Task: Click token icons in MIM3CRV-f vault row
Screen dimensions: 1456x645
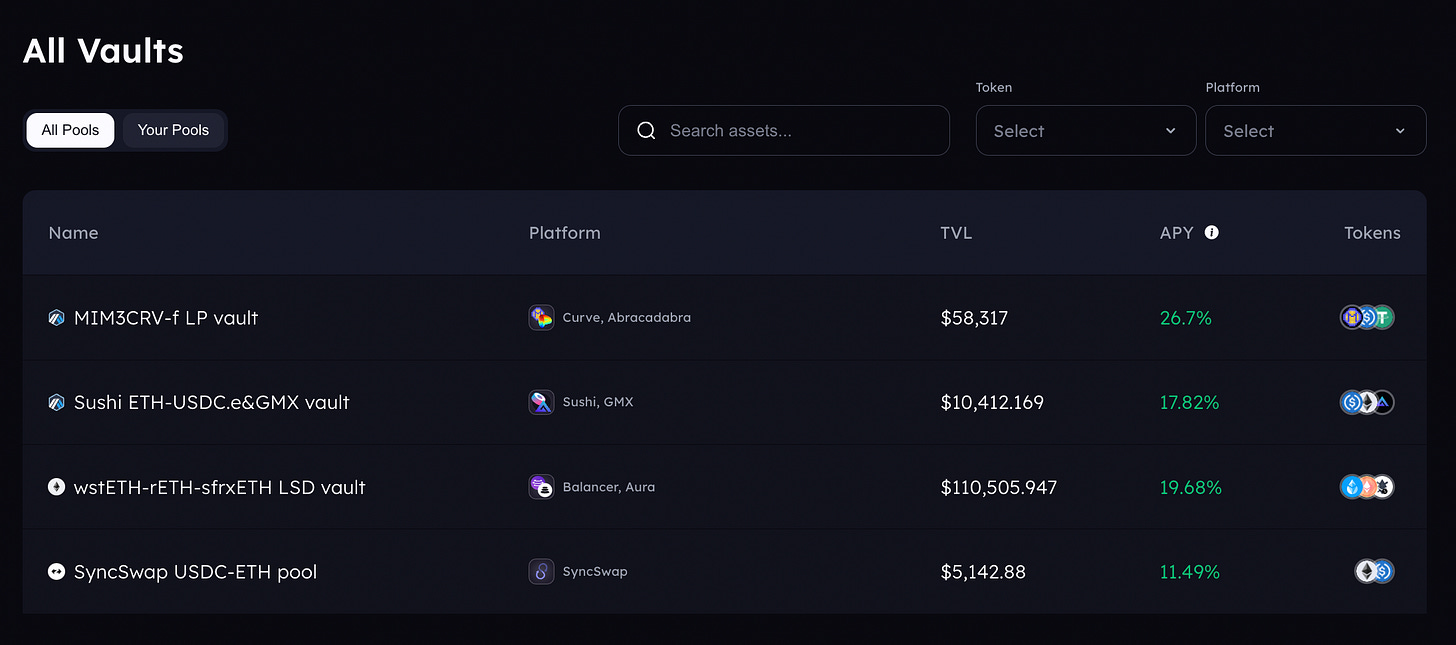Action: (x=1367, y=318)
